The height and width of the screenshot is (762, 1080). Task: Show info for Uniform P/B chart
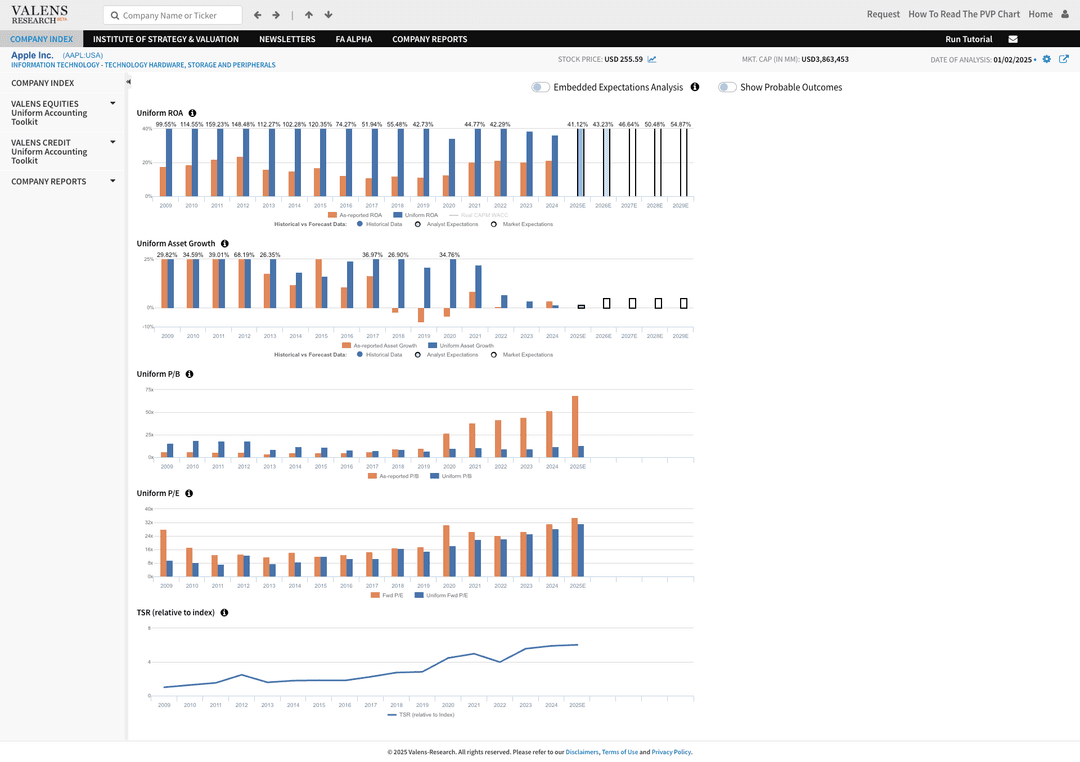coord(189,374)
